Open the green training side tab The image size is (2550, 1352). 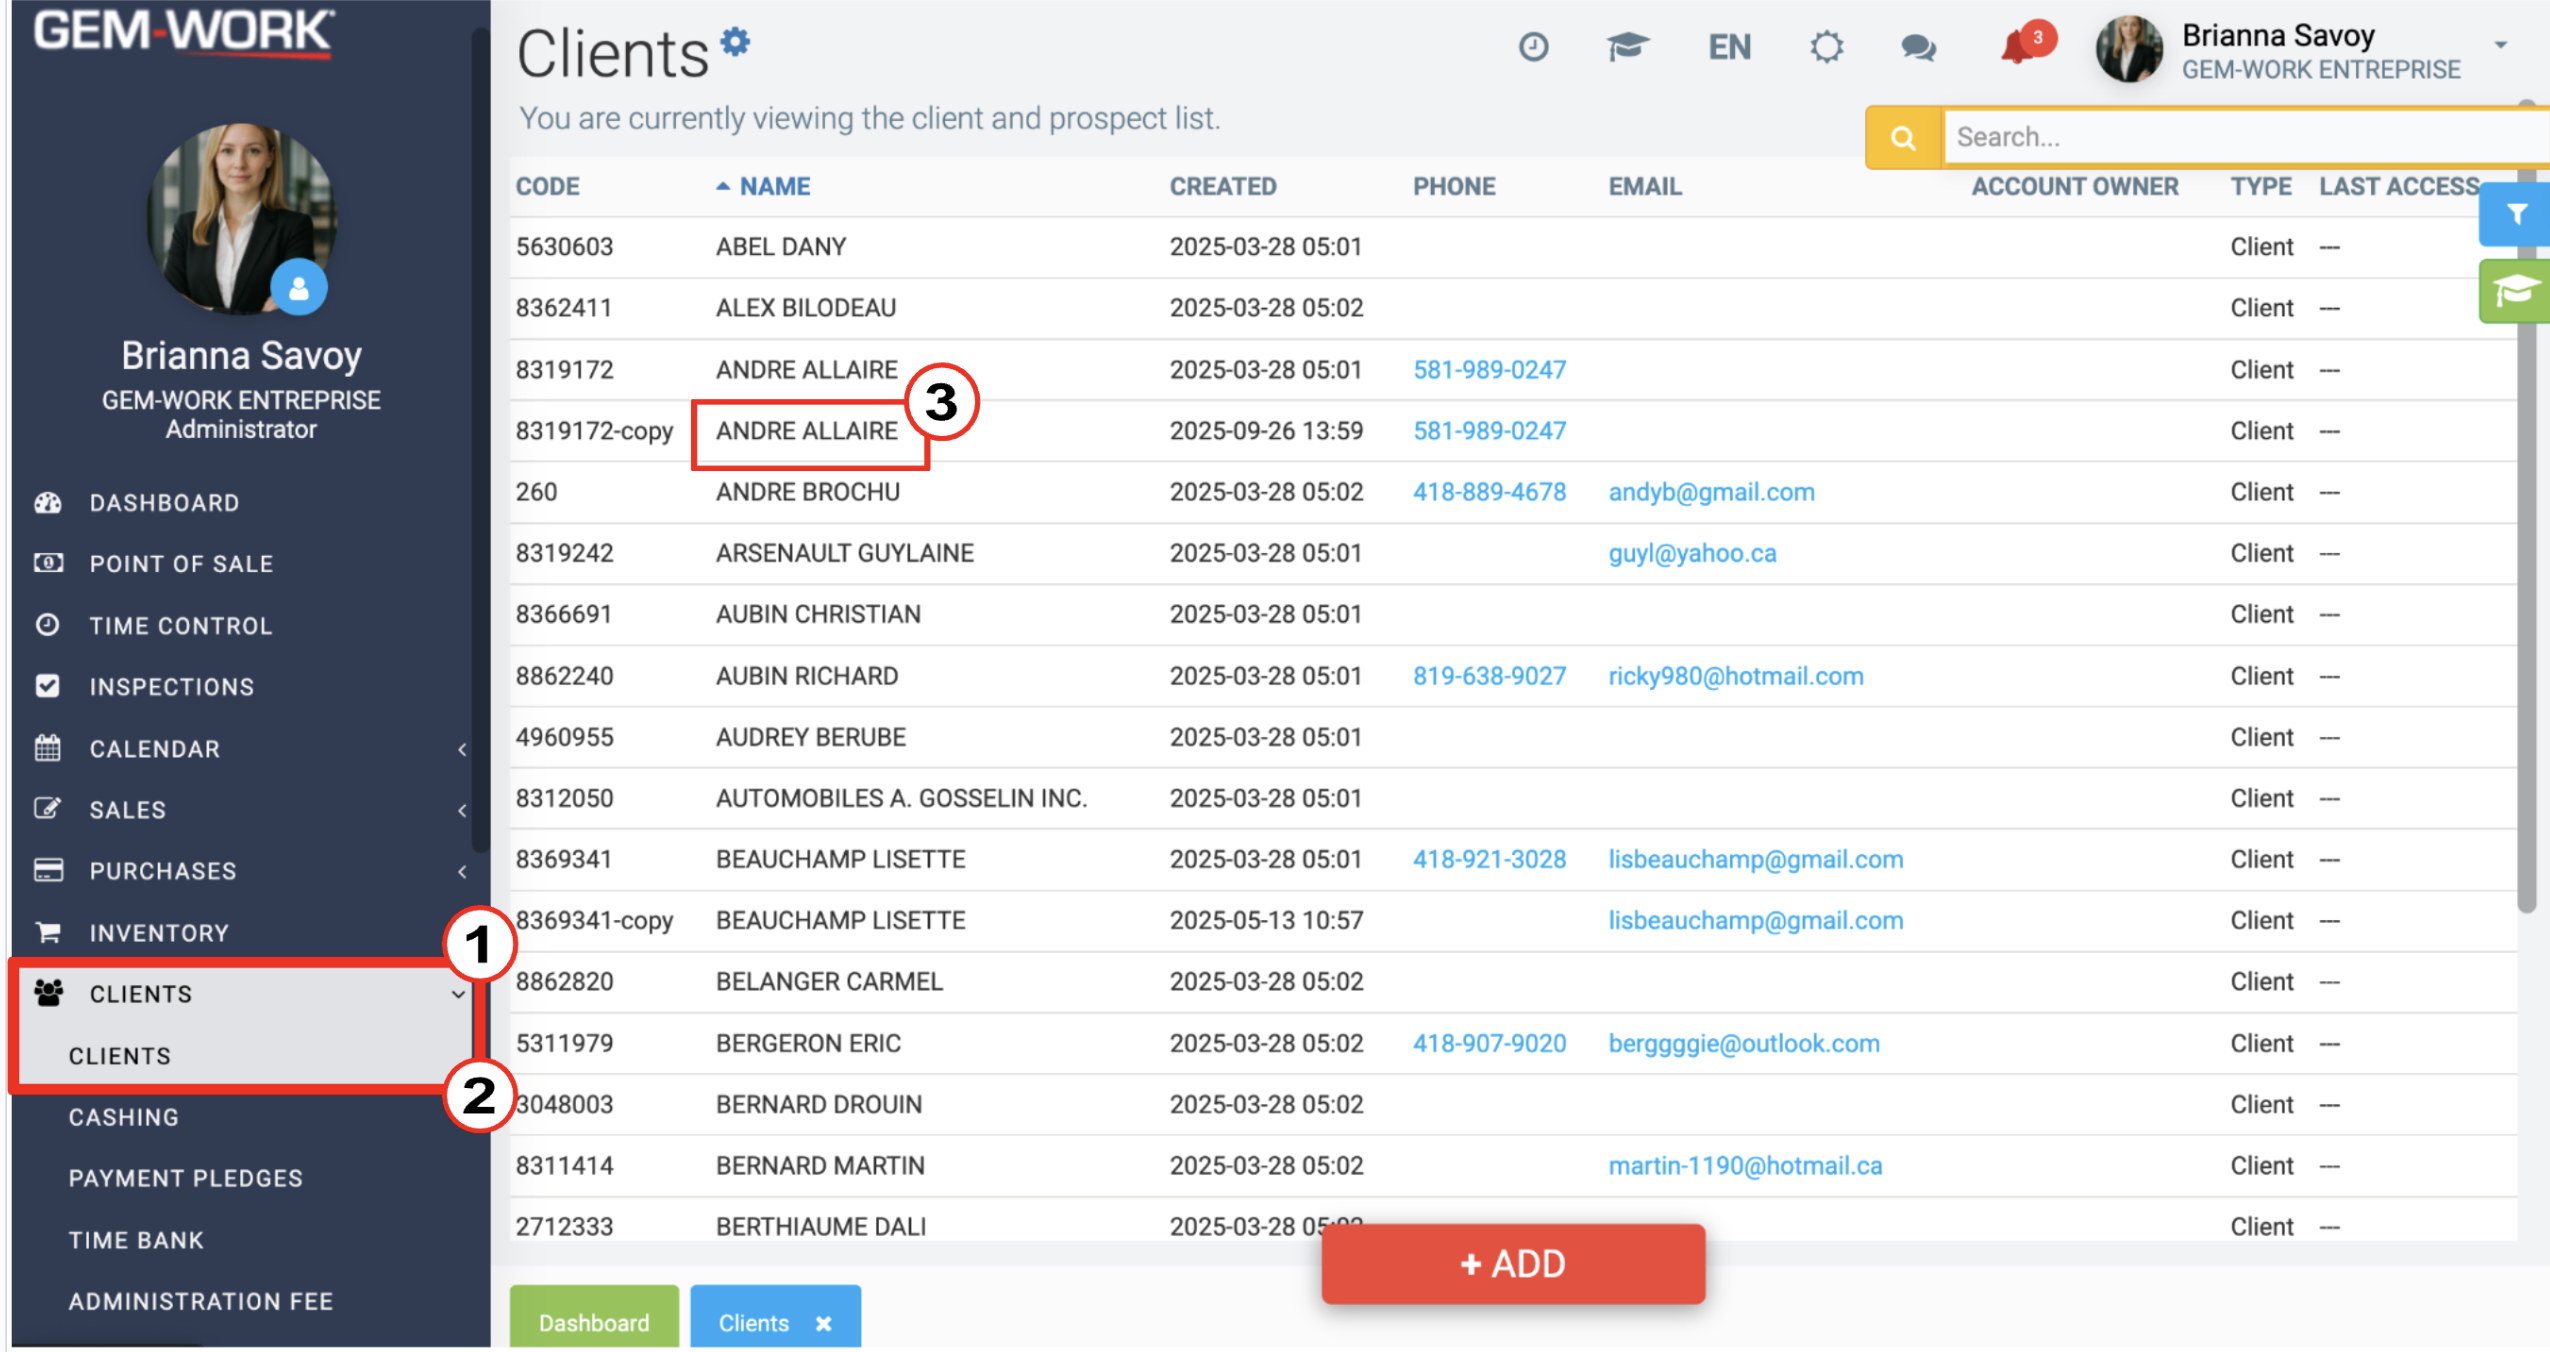click(x=2515, y=291)
